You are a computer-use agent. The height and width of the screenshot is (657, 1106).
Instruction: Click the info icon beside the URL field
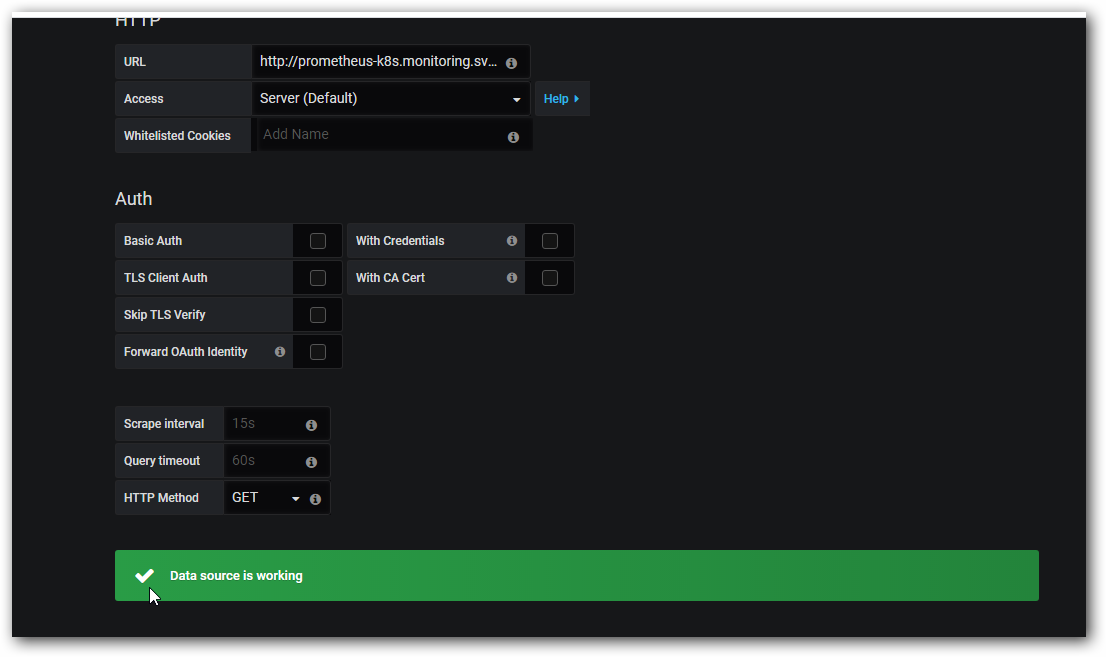(511, 63)
